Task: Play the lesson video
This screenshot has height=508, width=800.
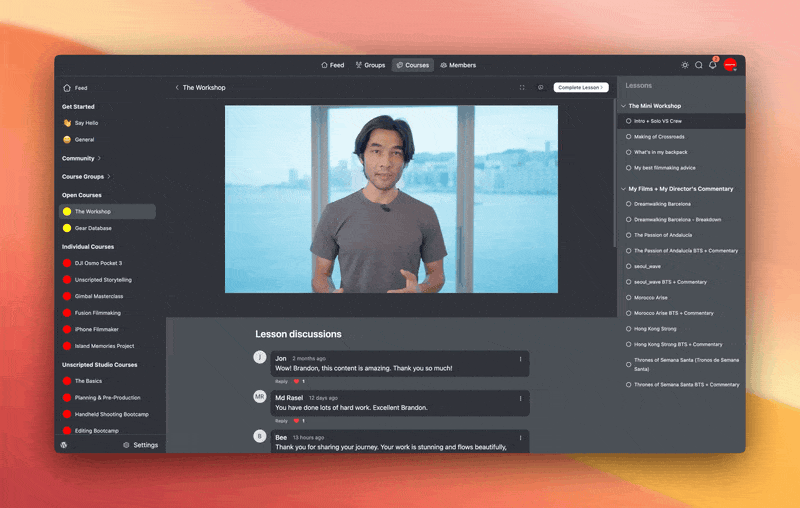Action: point(391,199)
